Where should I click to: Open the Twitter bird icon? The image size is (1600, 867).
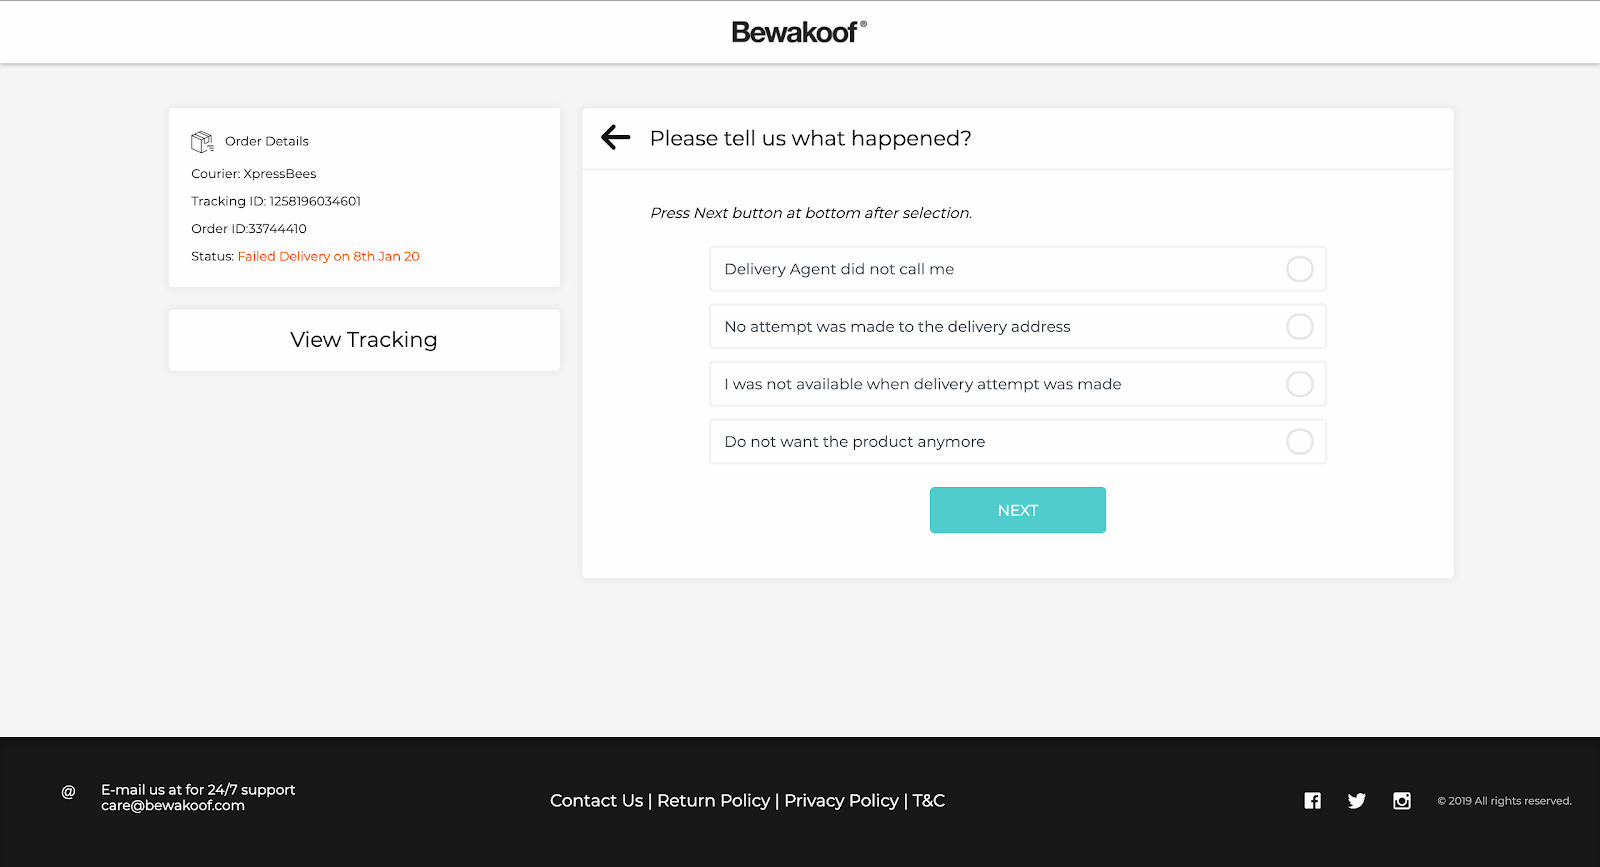(x=1357, y=801)
